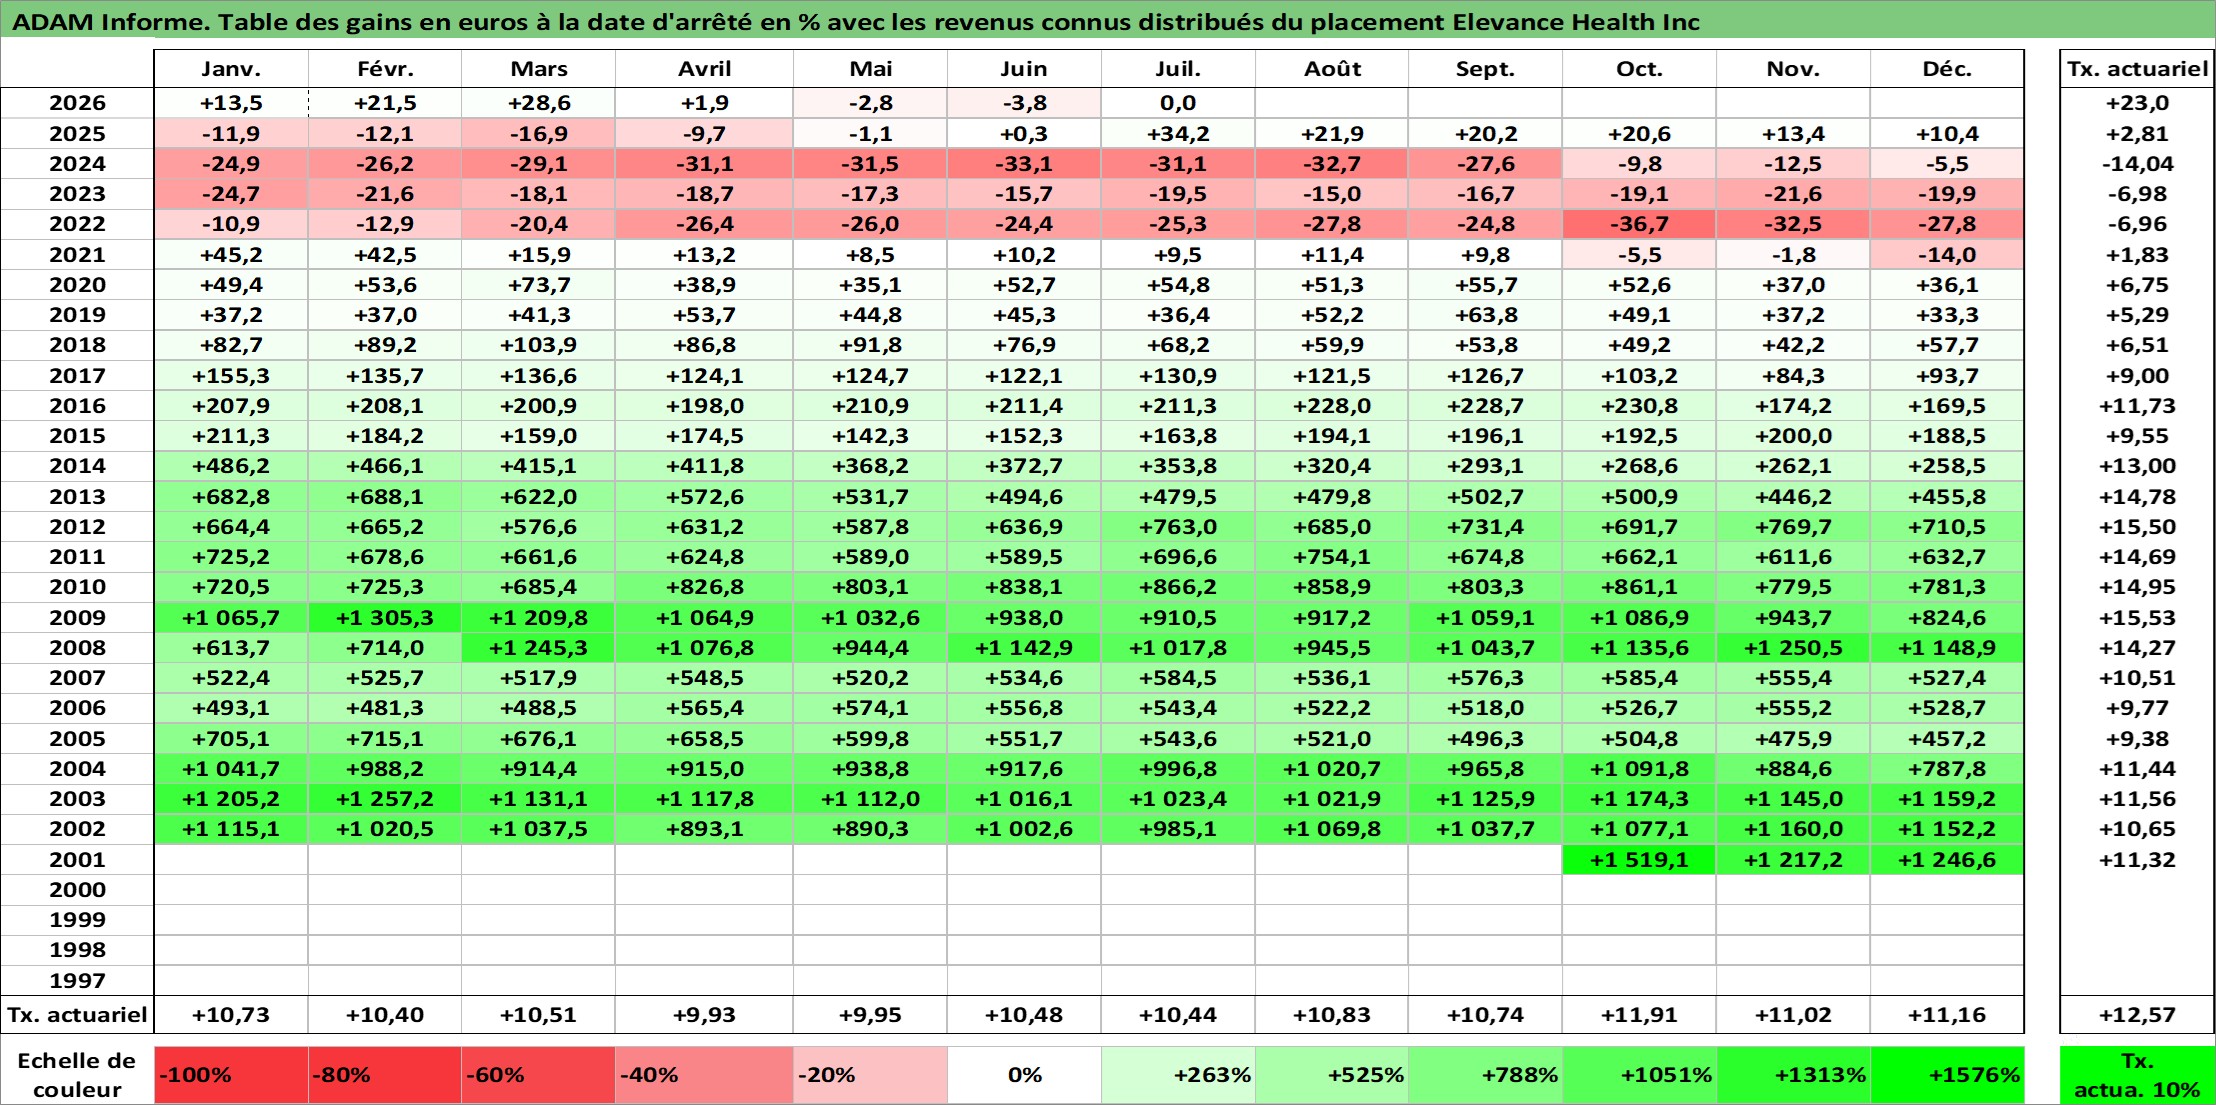Select the Avril column actuarial rate '+9,93'
The width and height of the screenshot is (2216, 1105).
coord(704,1015)
